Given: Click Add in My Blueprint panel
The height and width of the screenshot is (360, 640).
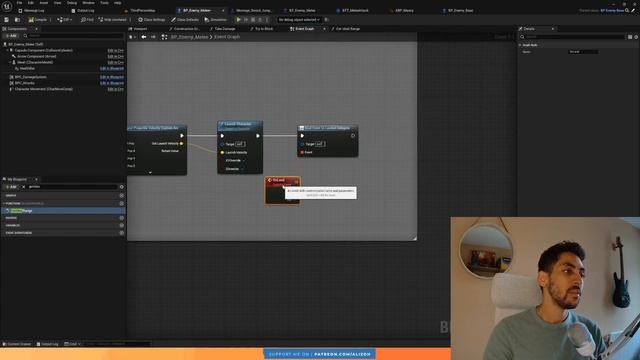Looking at the screenshot, I should [x=11, y=187].
